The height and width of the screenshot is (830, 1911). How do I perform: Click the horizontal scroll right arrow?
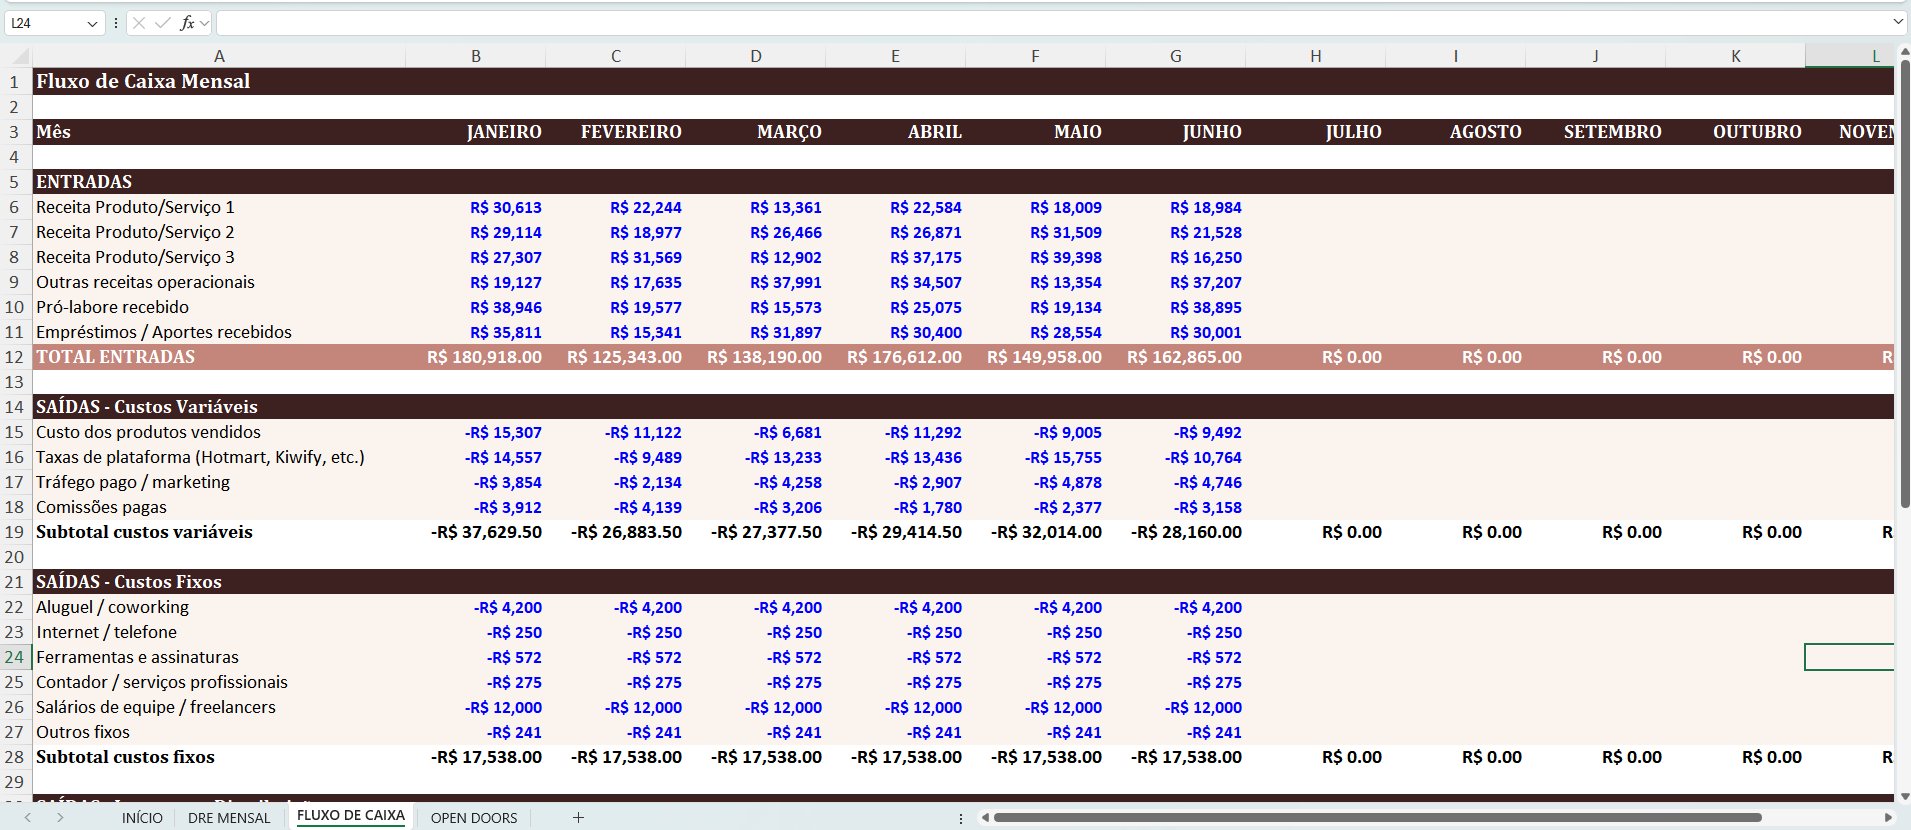coord(1888,817)
